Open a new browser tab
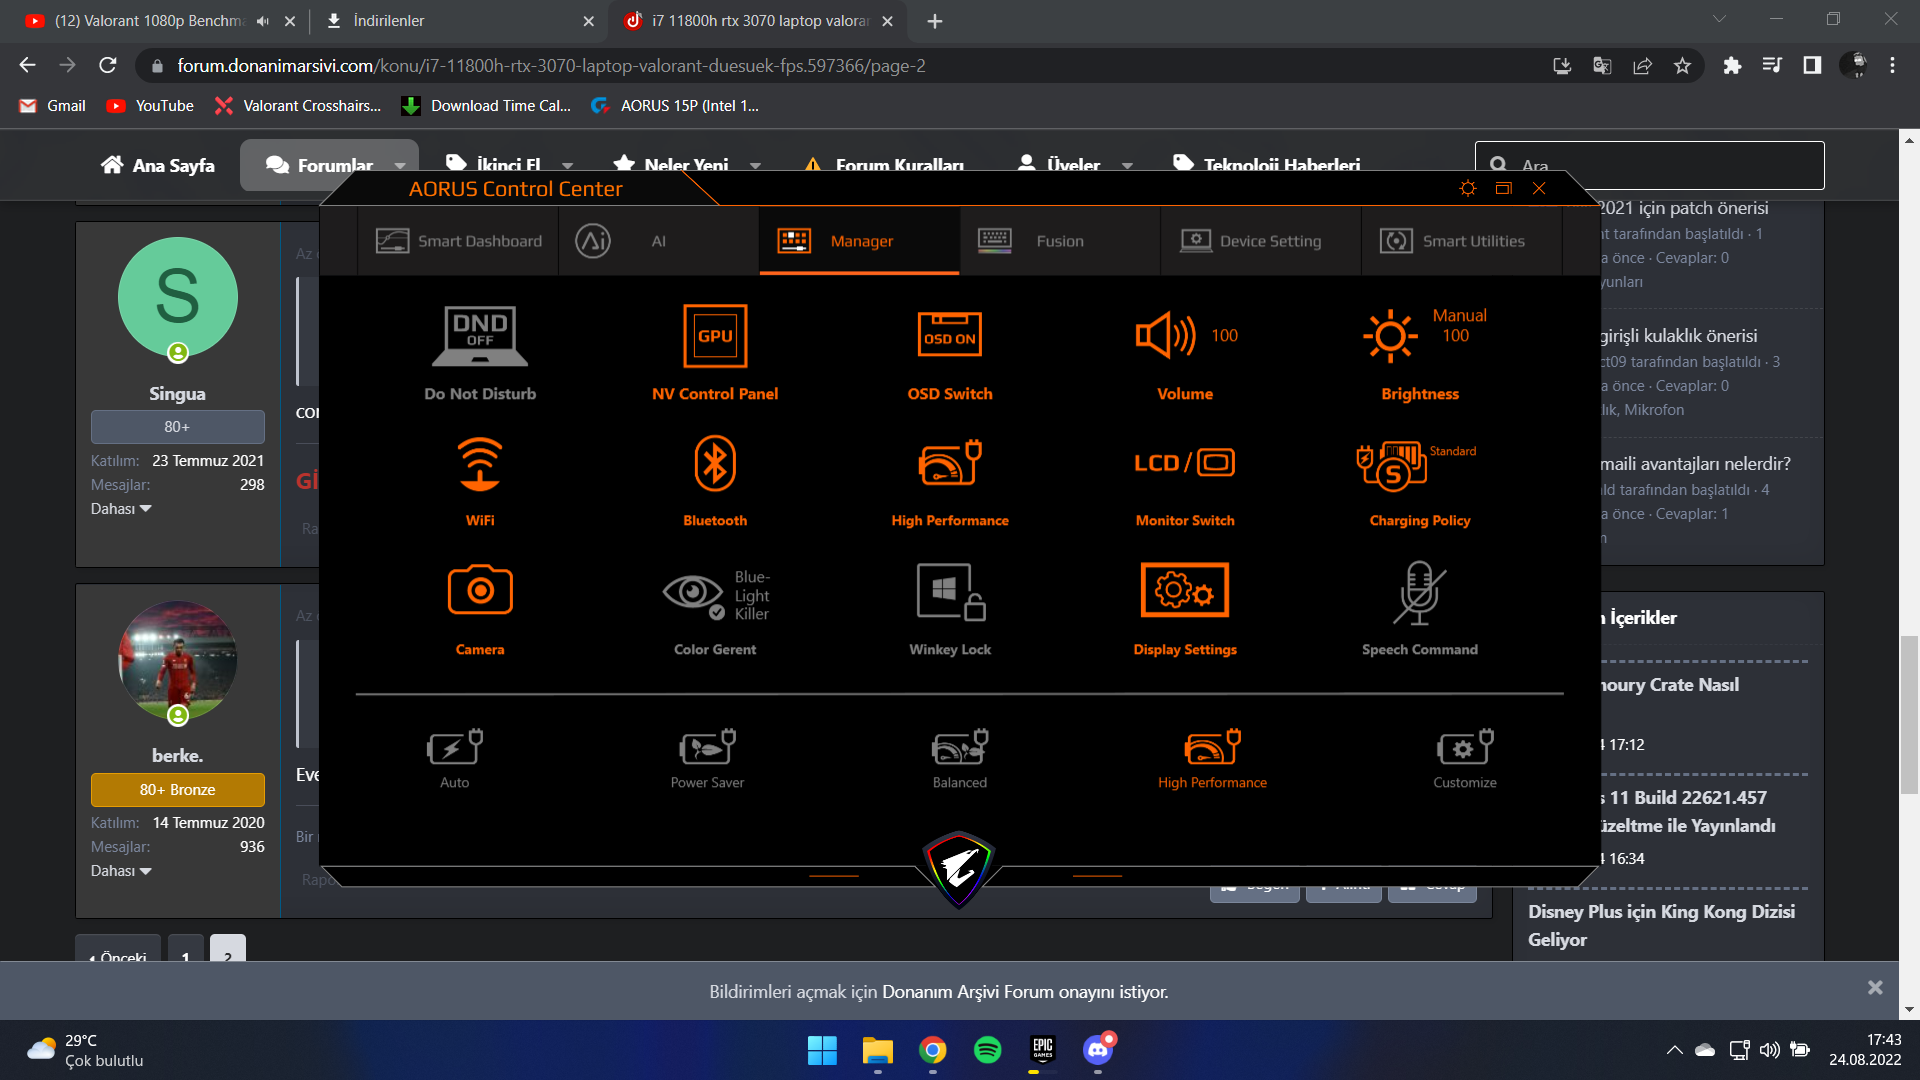This screenshot has width=1920, height=1080. click(x=934, y=21)
